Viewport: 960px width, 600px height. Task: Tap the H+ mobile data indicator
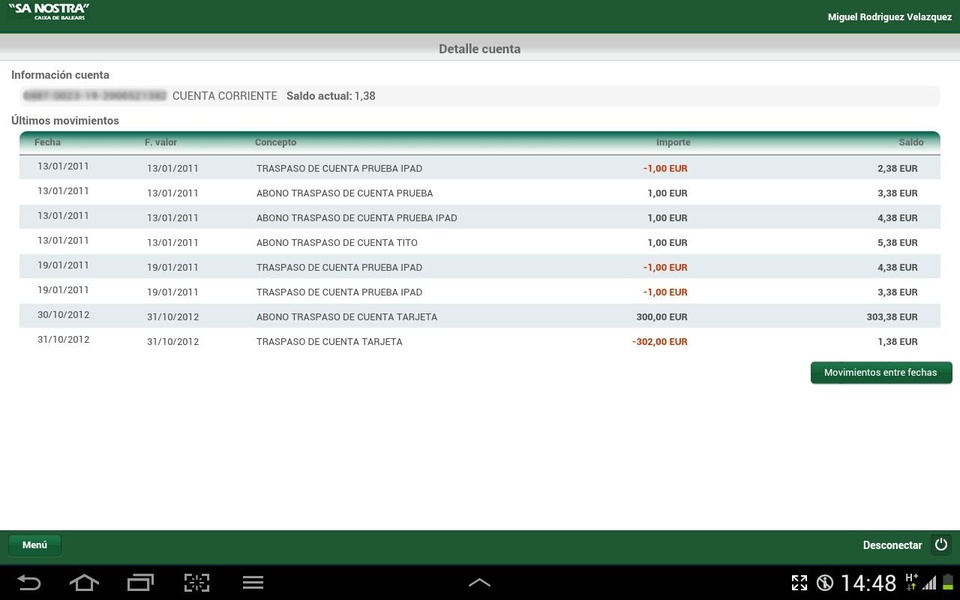coord(911,582)
